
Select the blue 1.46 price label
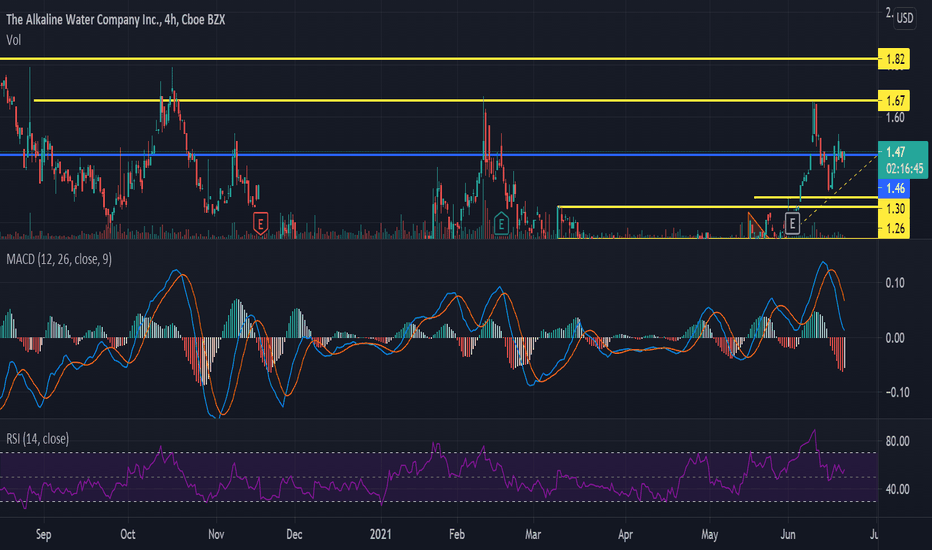[x=894, y=188]
